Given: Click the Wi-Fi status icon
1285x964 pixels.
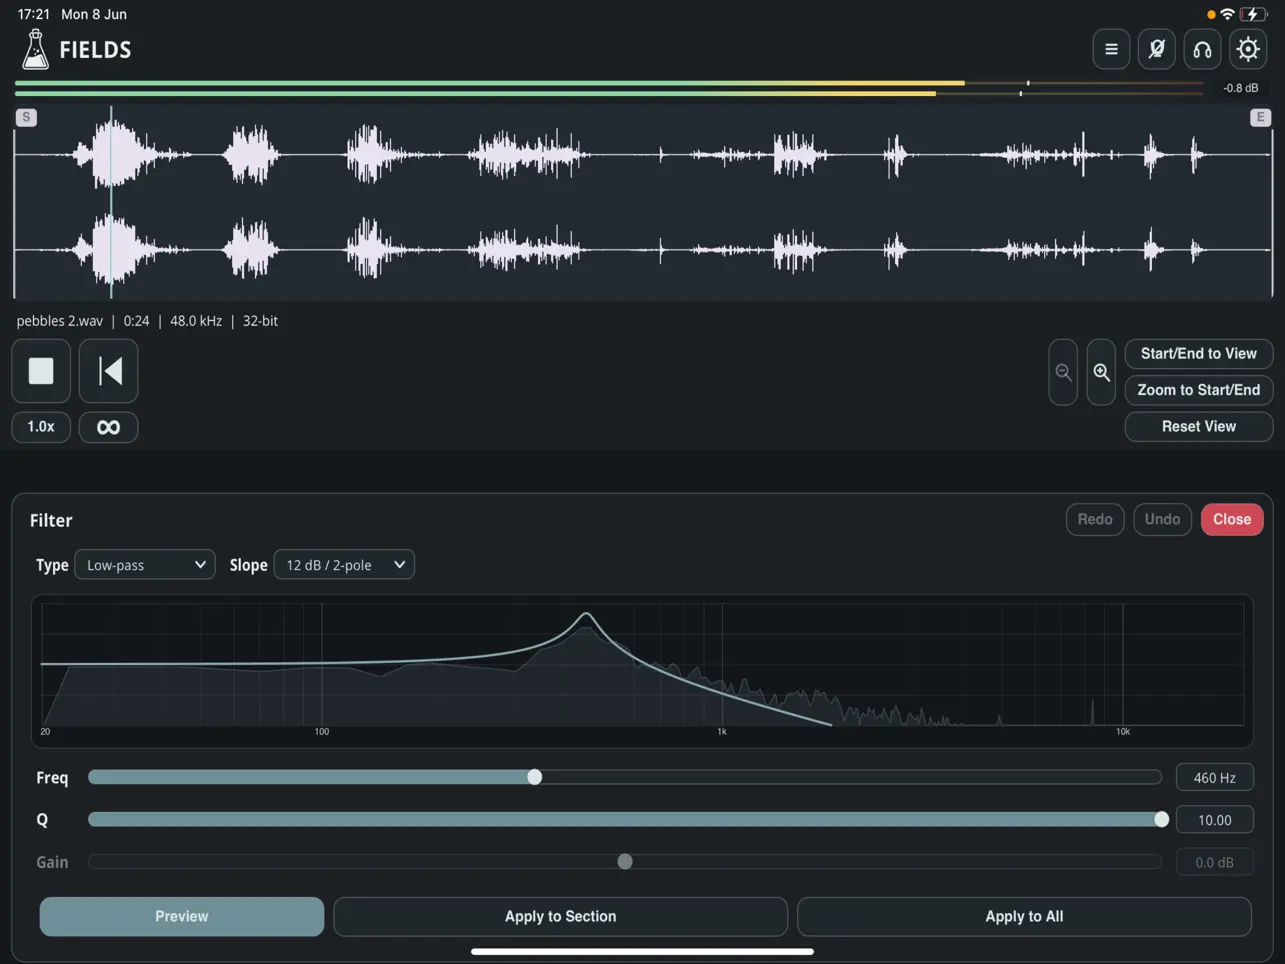Looking at the screenshot, I should click(x=1227, y=14).
